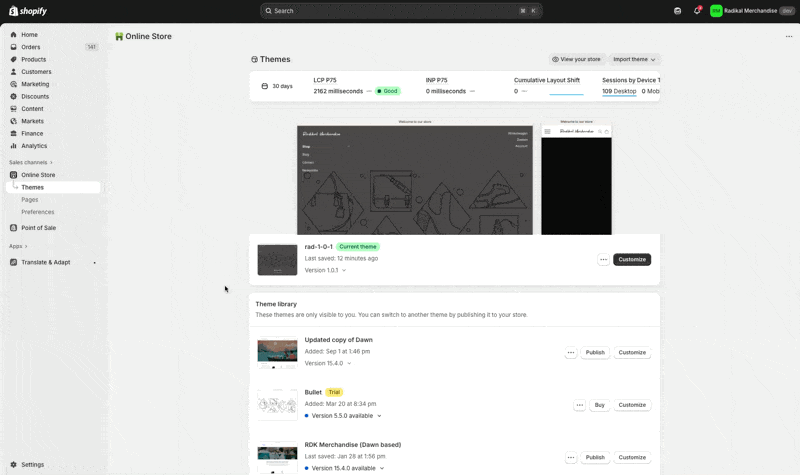Customize the current rad-1-0-1 theme
Image resolution: width=800 pixels, height=475 pixels.
632,260
